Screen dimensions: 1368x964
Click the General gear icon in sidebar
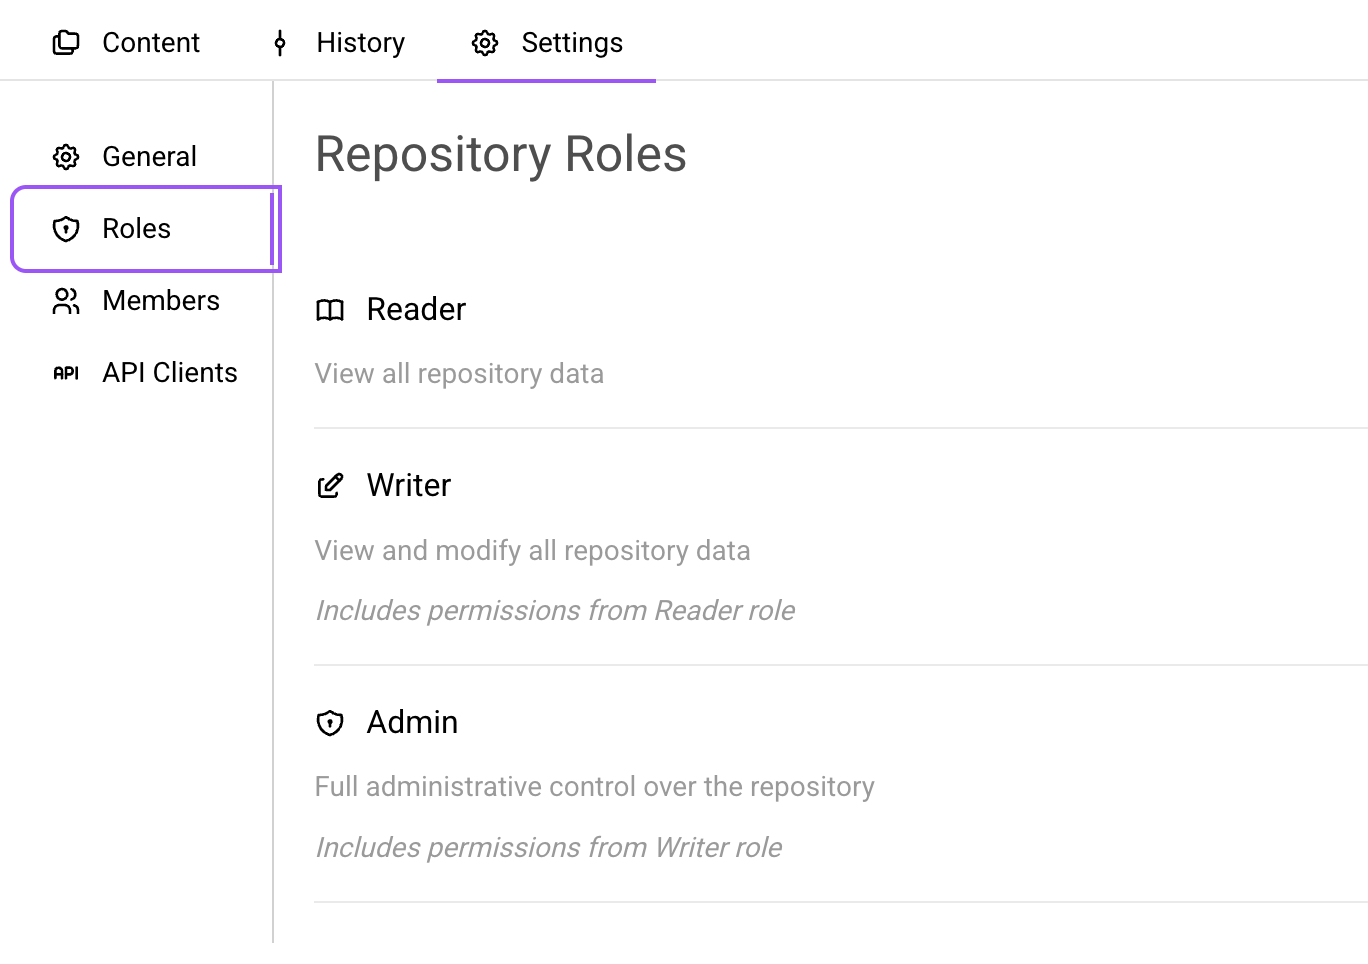point(66,157)
